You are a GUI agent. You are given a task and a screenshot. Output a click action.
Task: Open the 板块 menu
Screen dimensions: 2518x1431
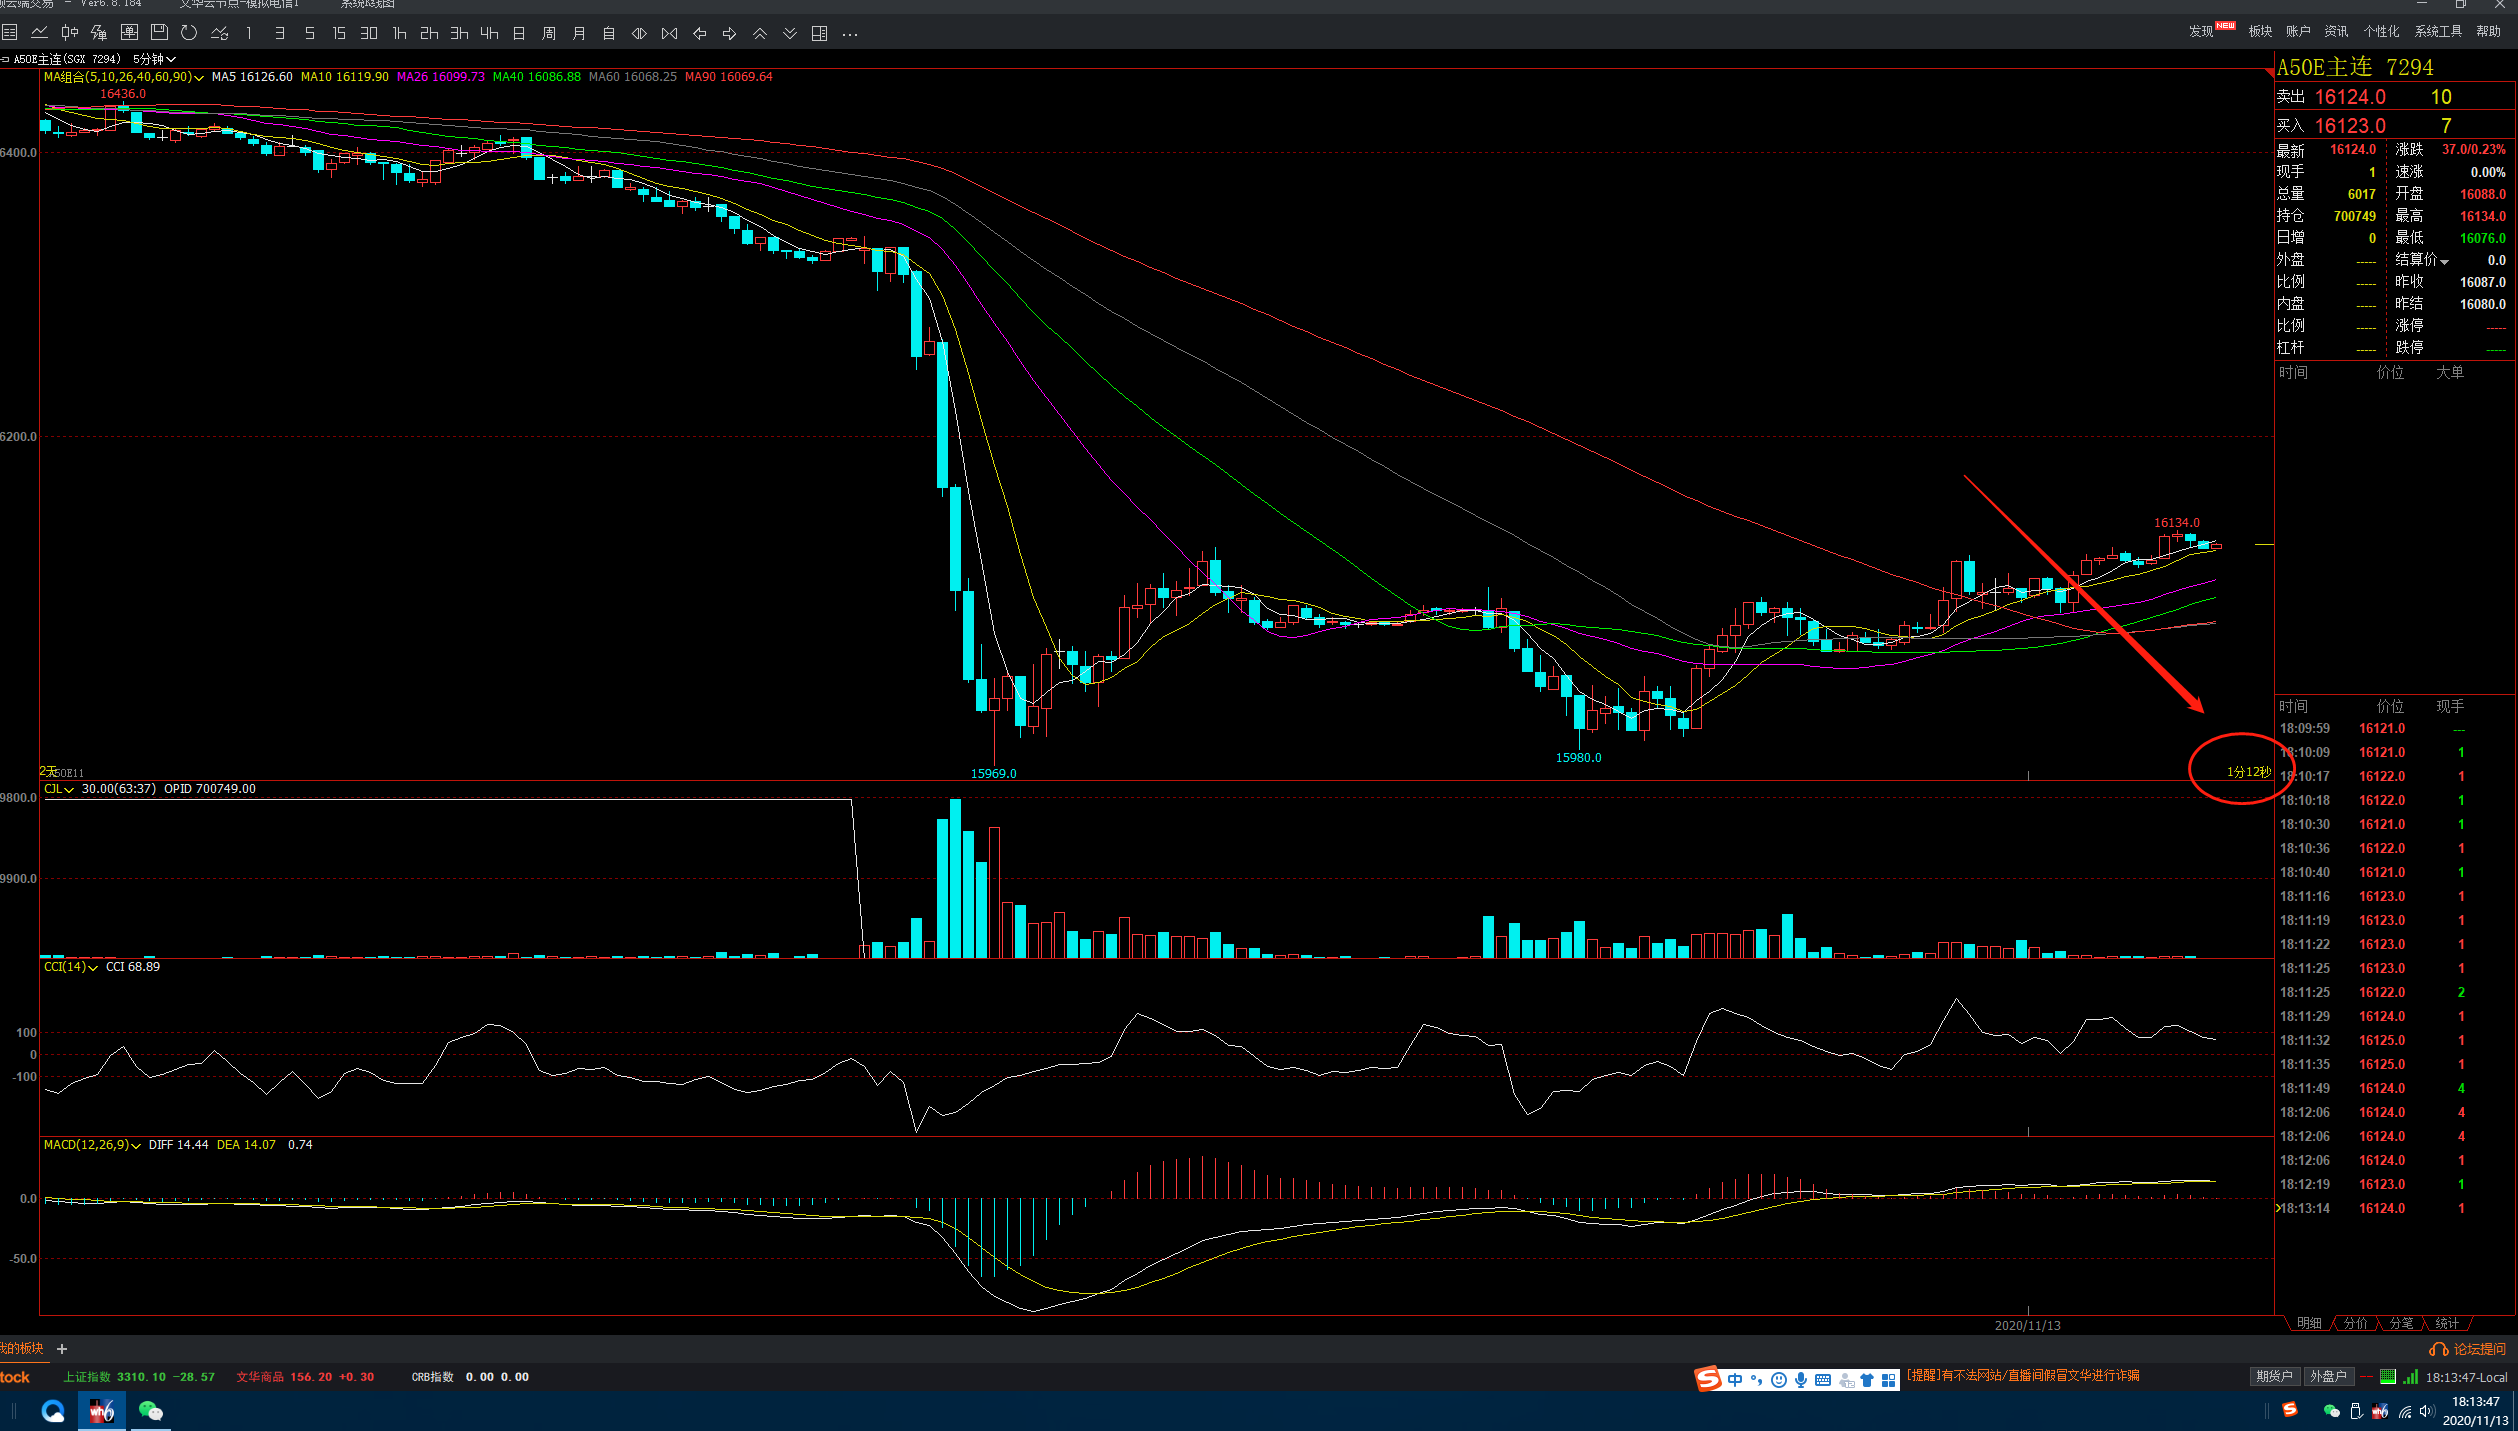coord(2260,31)
